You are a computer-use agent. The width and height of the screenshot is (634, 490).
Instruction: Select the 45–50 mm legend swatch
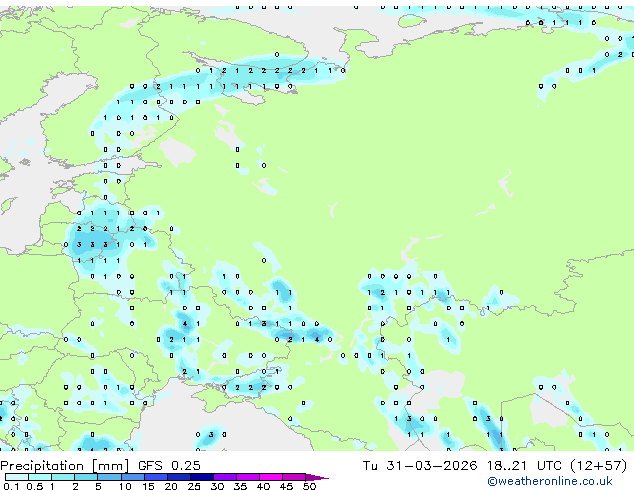294,477
